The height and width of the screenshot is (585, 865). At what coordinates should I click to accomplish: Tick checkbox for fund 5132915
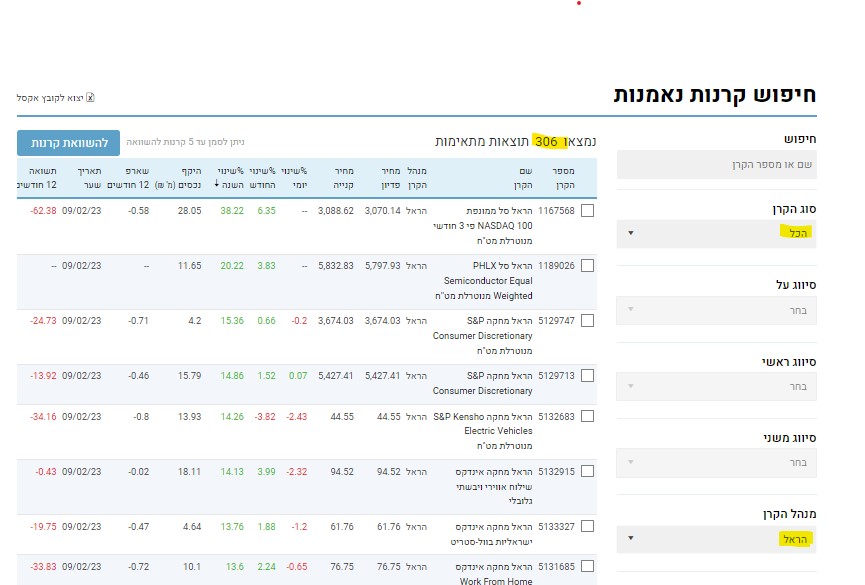click(588, 471)
